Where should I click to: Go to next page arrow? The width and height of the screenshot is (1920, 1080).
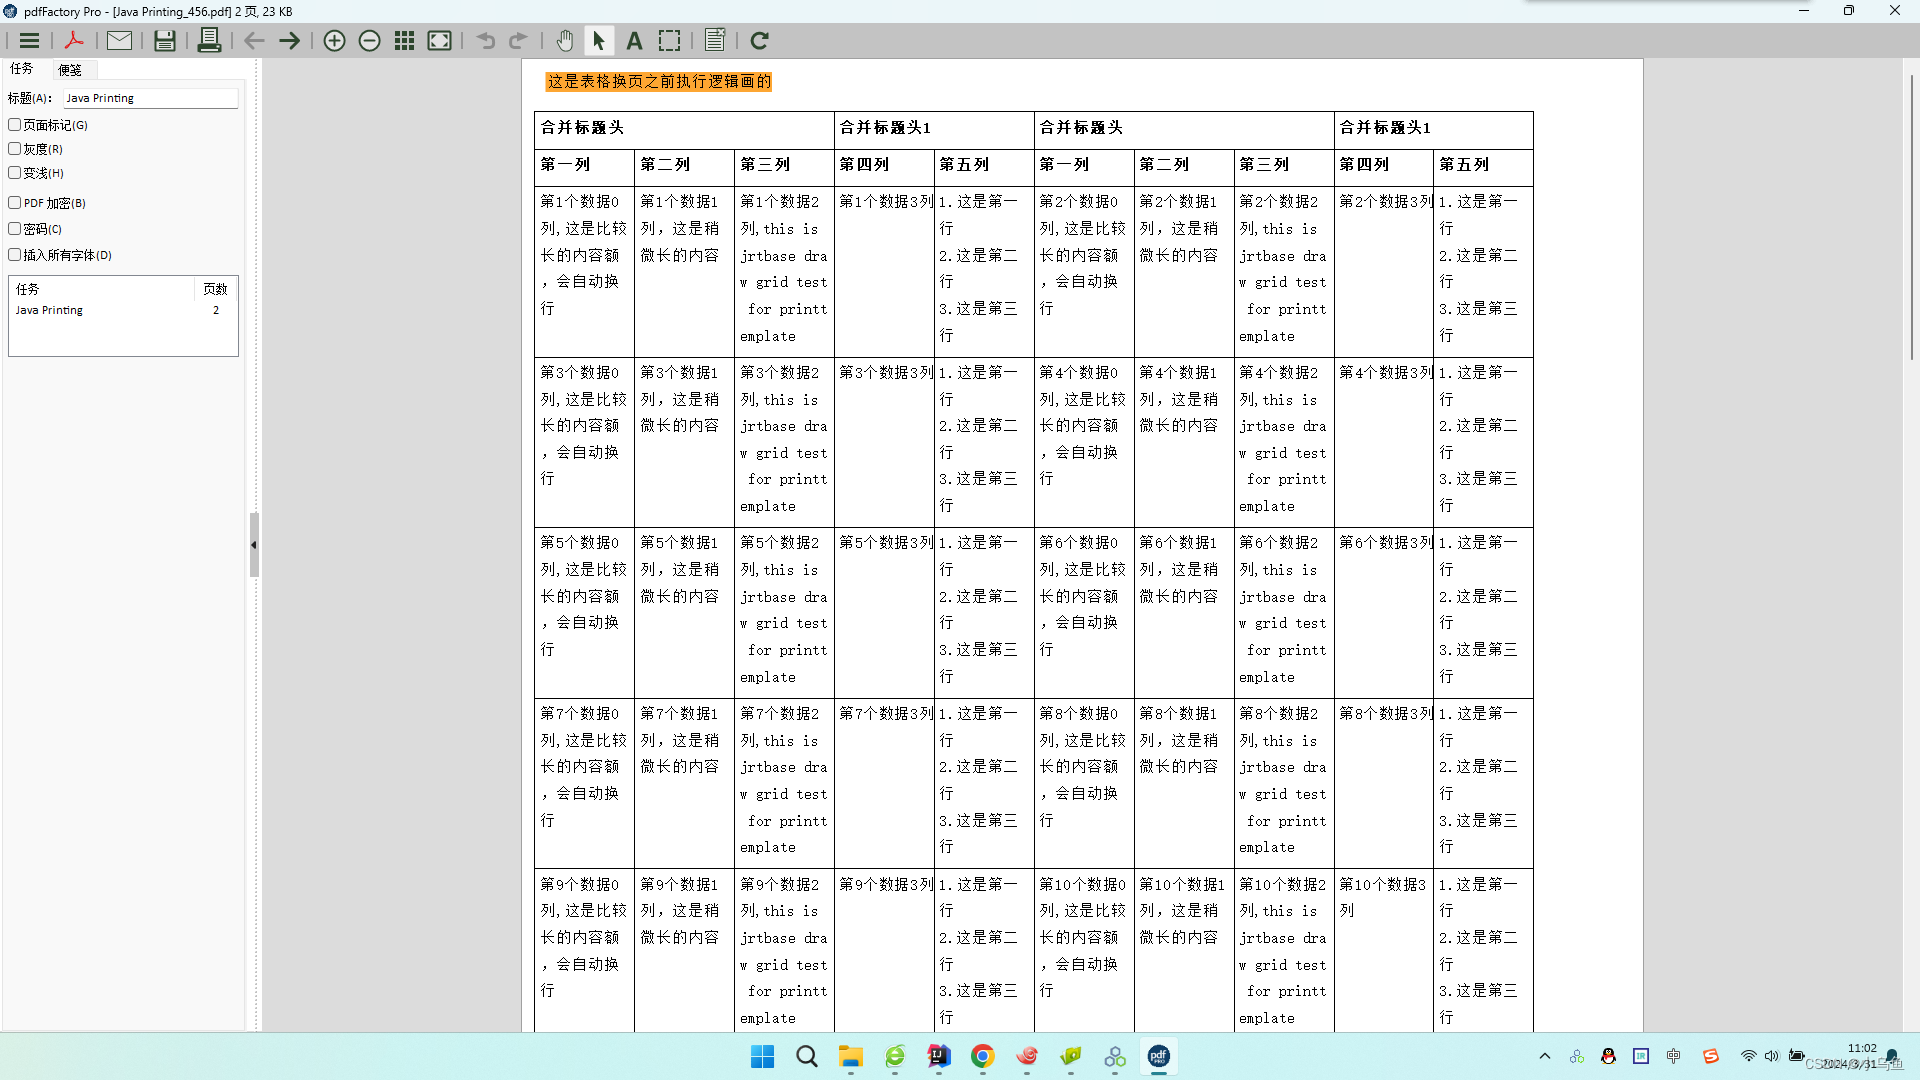(x=290, y=41)
